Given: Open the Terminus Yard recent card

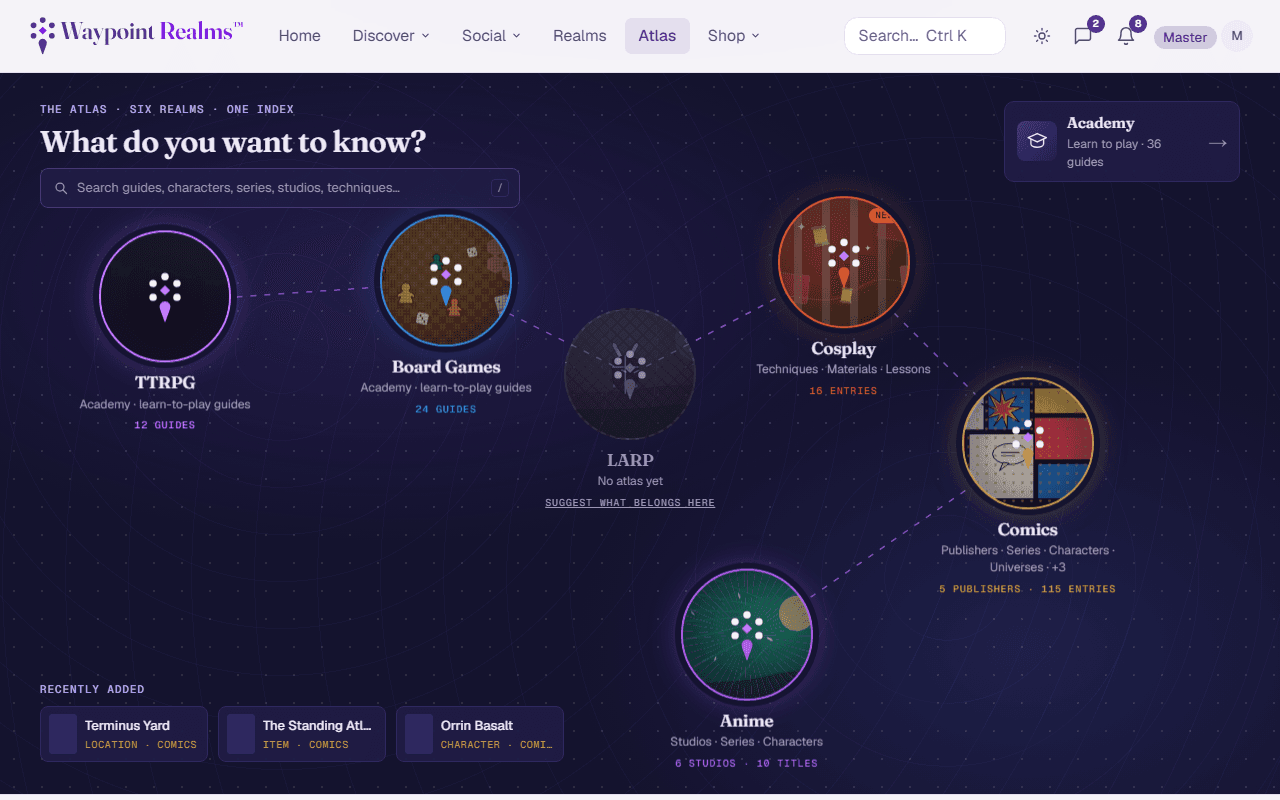Looking at the screenshot, I should tap(124, 734).
